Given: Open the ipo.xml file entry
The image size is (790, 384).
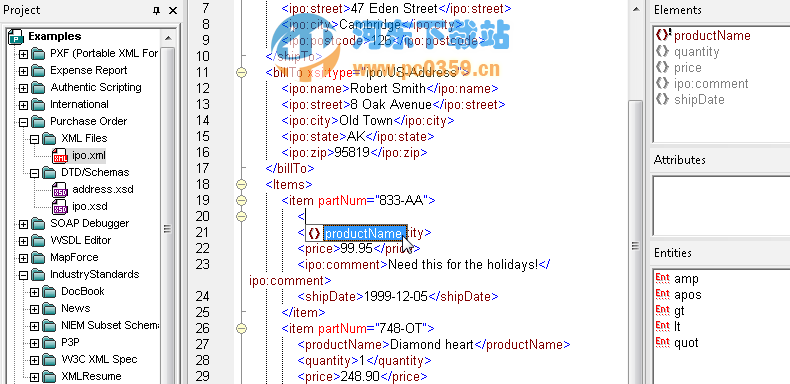Looking at the screenshot, I should tap(89, 156).
